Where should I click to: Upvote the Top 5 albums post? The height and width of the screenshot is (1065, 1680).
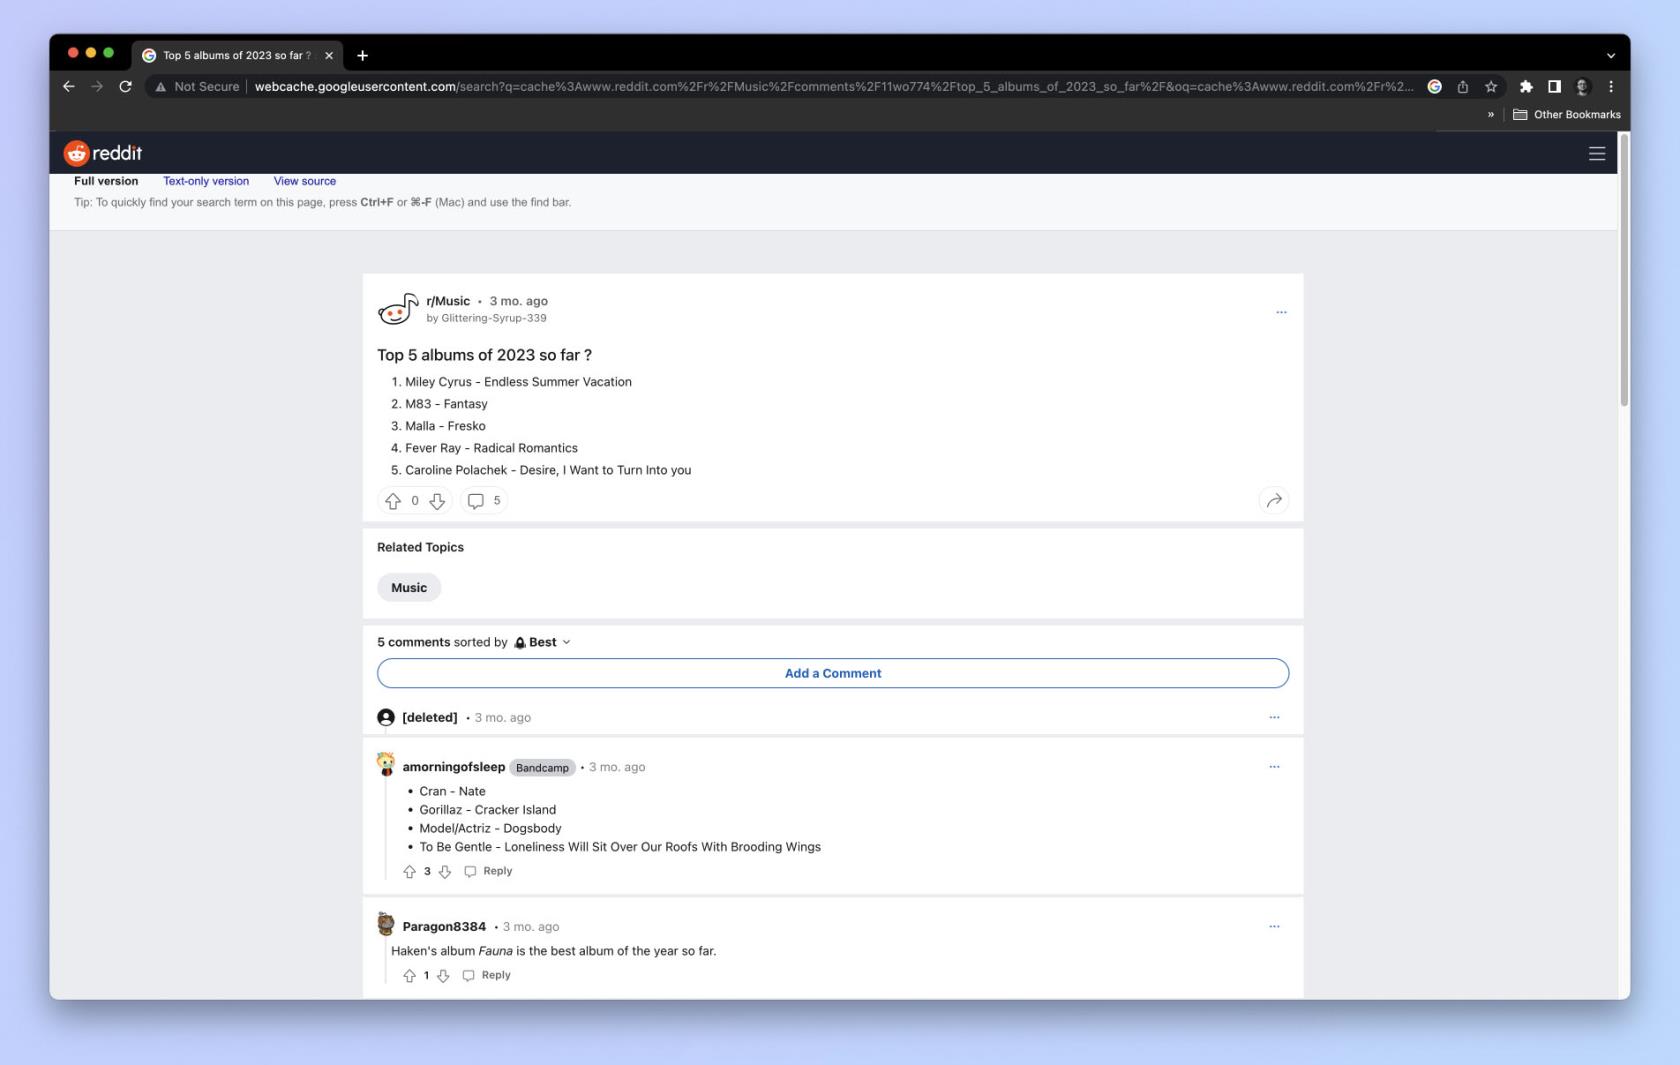point(393,501)
